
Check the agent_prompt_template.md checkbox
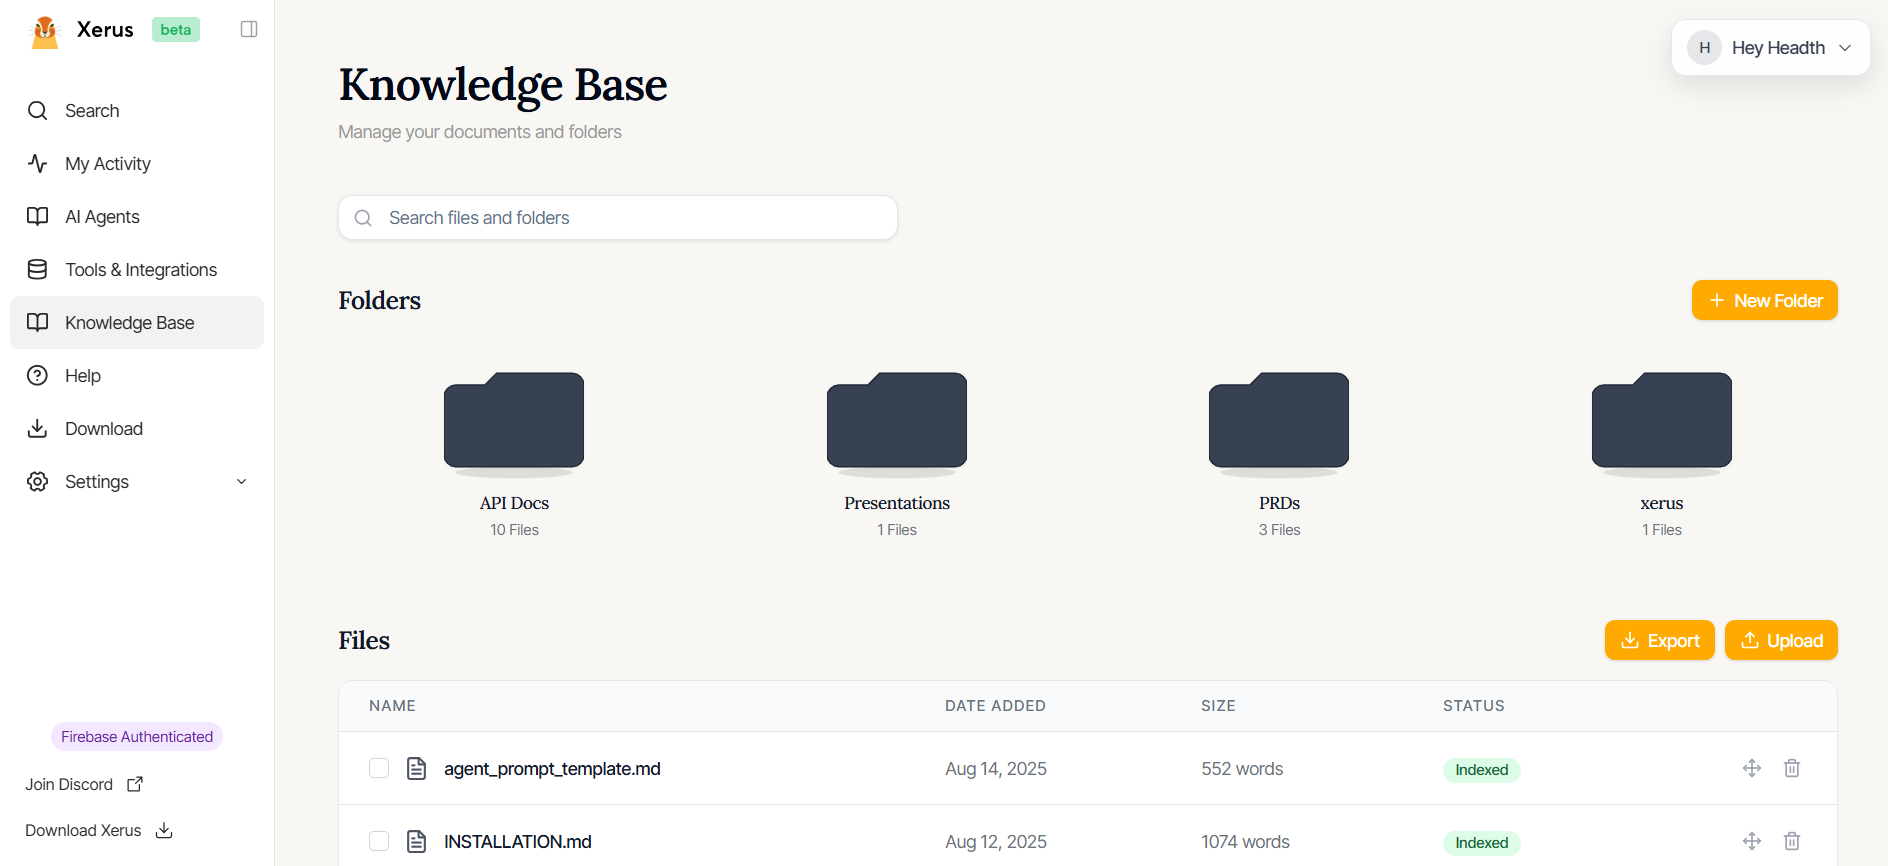point(379,768)
